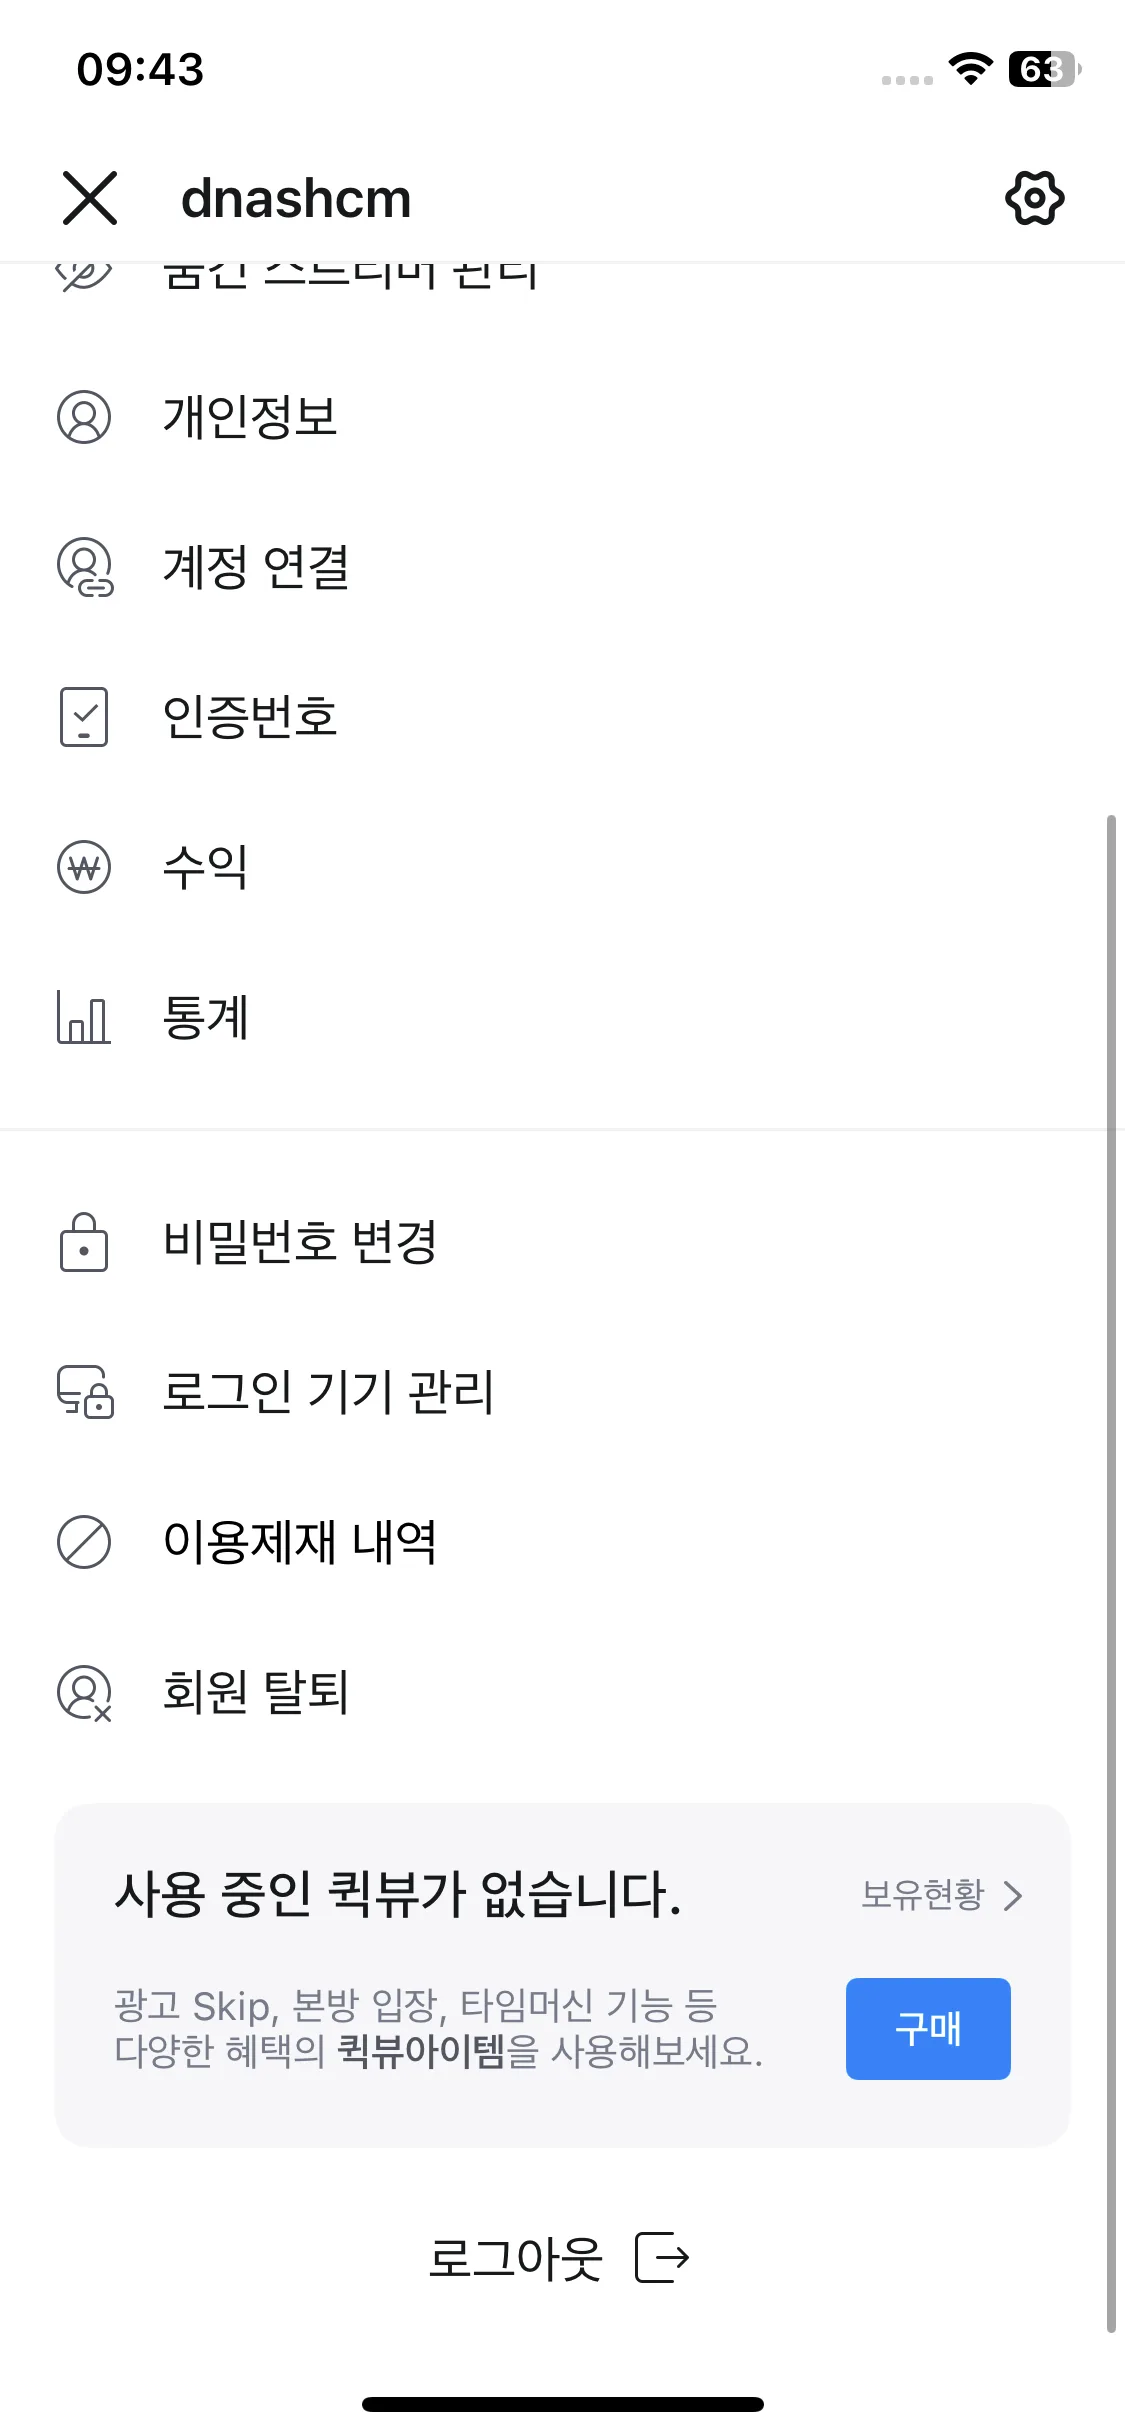Tap the 인증번호 phone-check icon
The height and width of the screenshot is (2436, 1125).
[84, 717]
